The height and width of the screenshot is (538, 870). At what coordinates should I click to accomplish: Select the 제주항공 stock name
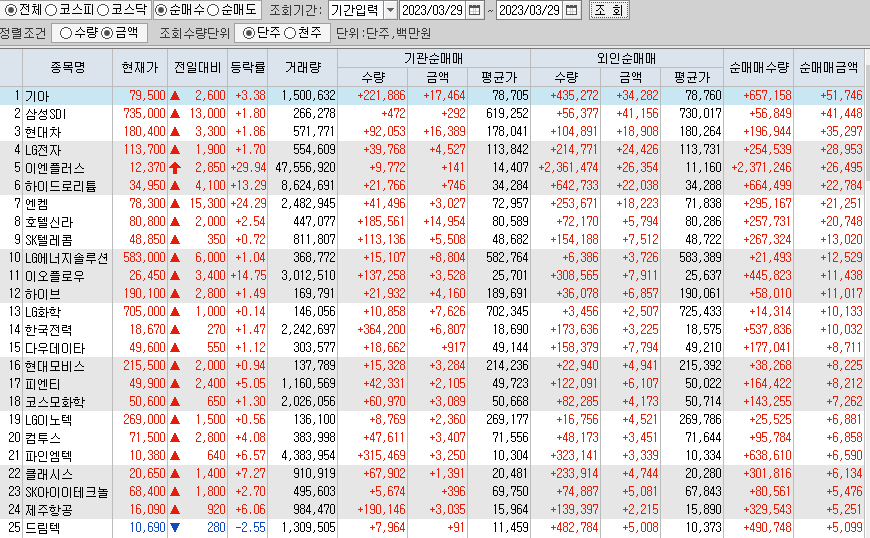tap(48, 510)
